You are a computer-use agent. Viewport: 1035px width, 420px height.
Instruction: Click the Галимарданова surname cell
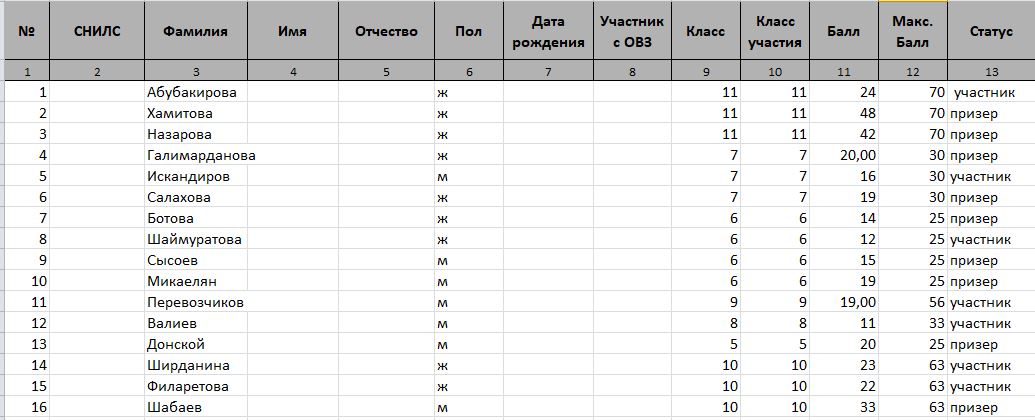pyautogui.click(x=201, y=155)
